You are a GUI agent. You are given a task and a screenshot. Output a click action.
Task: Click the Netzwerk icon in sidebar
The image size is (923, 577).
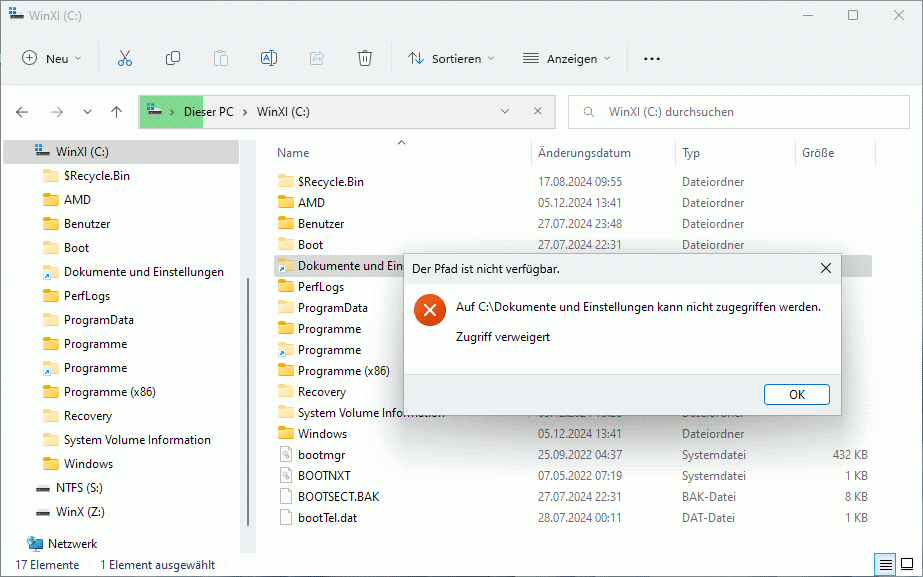click(35, 543)
